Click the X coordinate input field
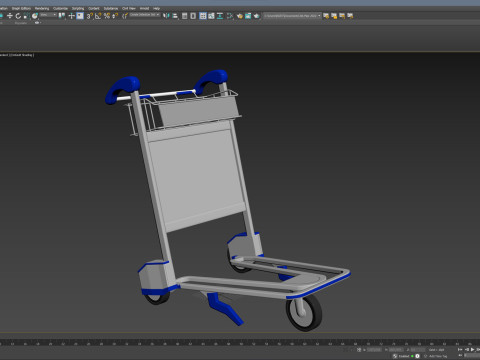Screen dimensions: 480x360 tap(374, 350)
